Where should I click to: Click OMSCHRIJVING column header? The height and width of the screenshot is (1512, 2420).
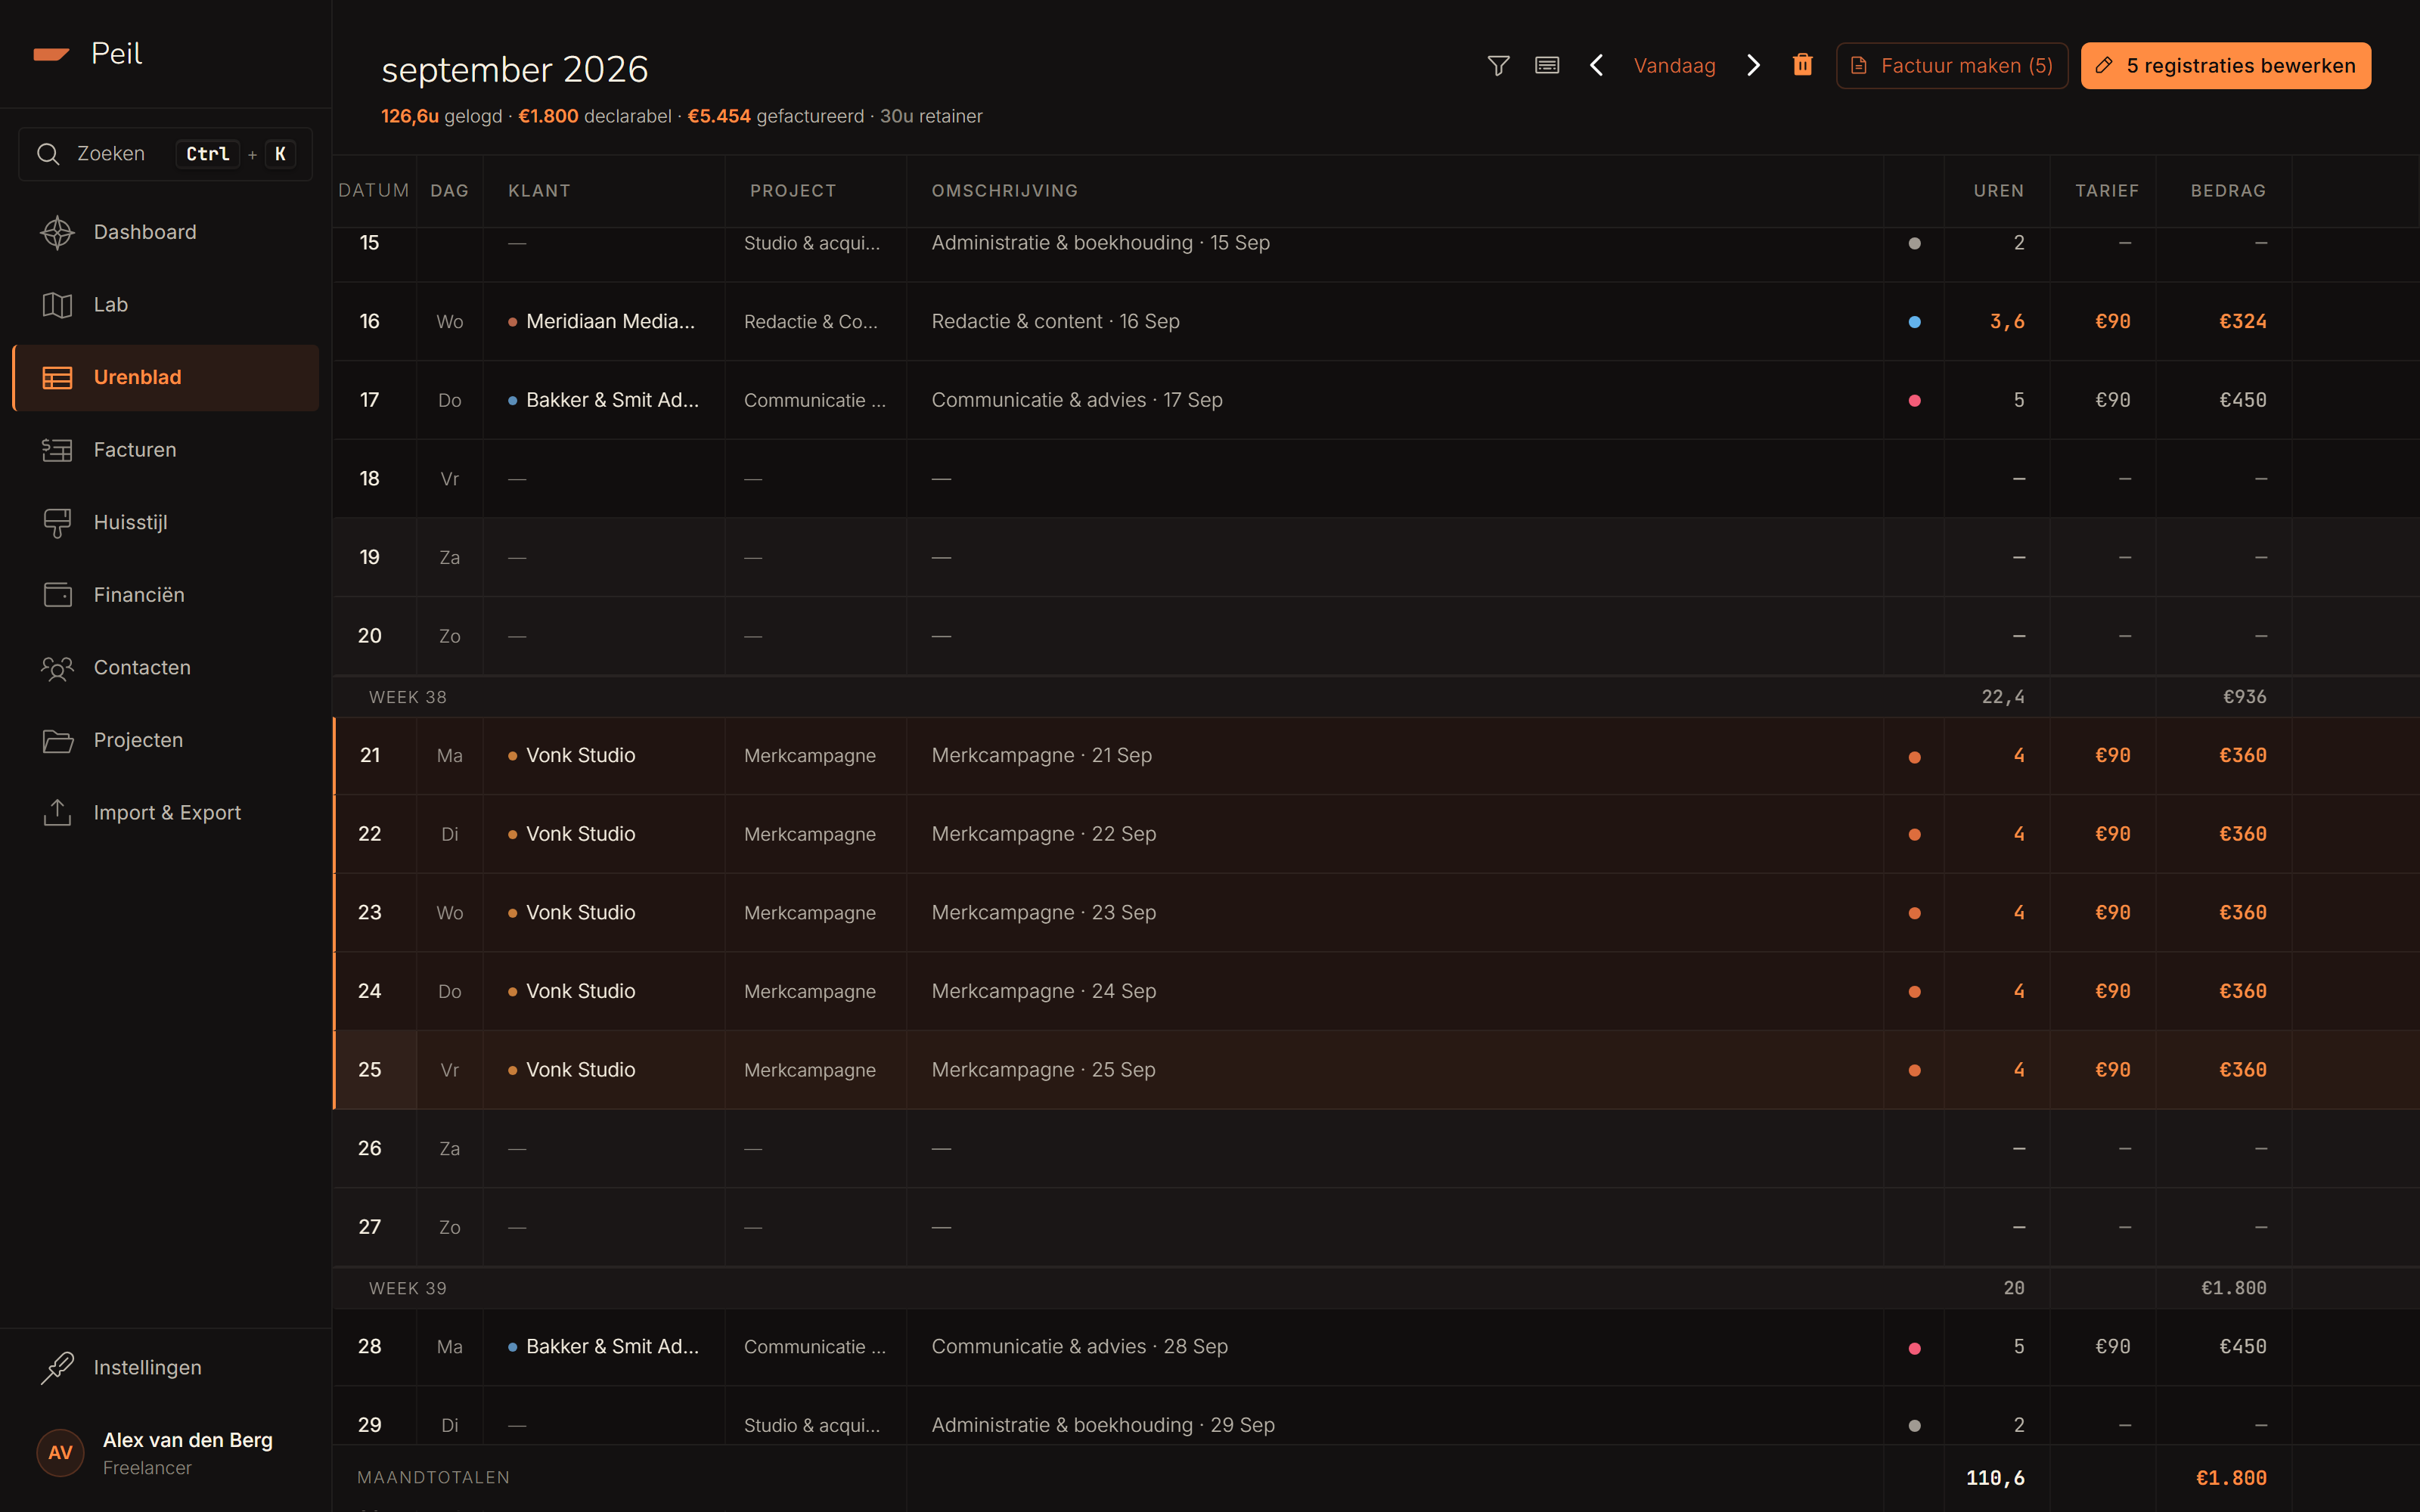1004,191
